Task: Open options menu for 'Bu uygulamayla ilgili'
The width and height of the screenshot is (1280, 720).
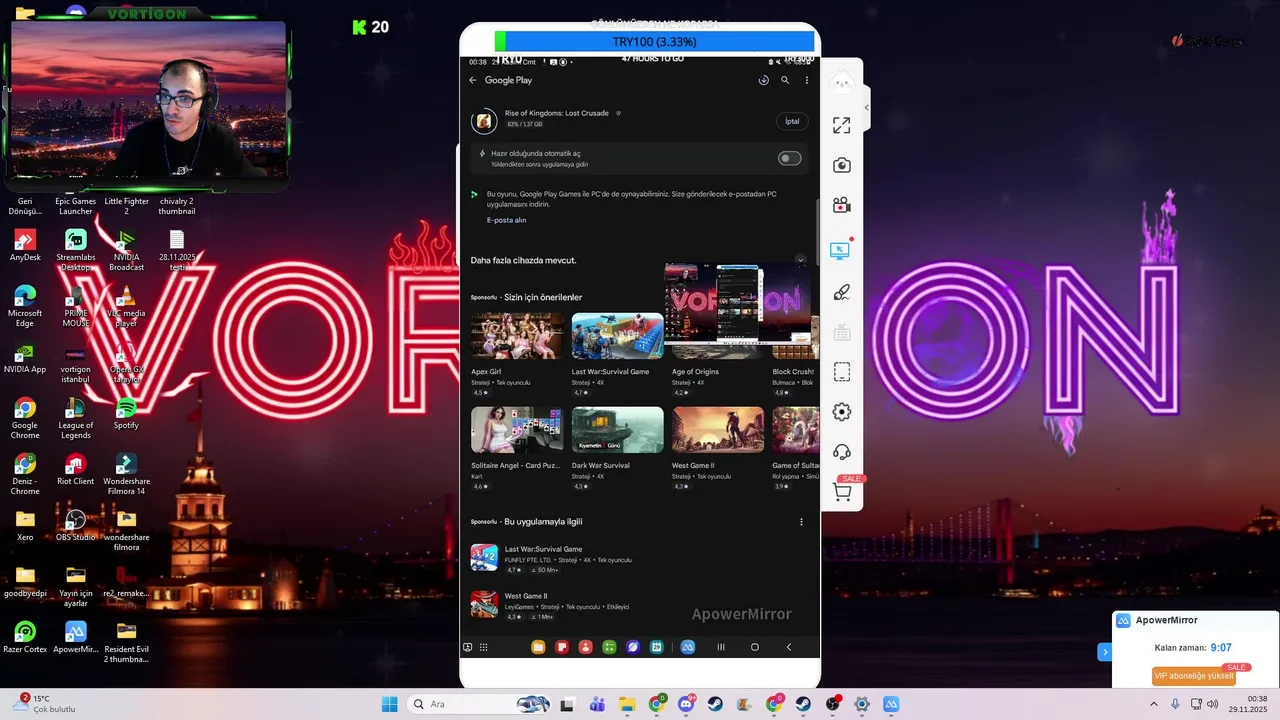Action: click(801, 522)
